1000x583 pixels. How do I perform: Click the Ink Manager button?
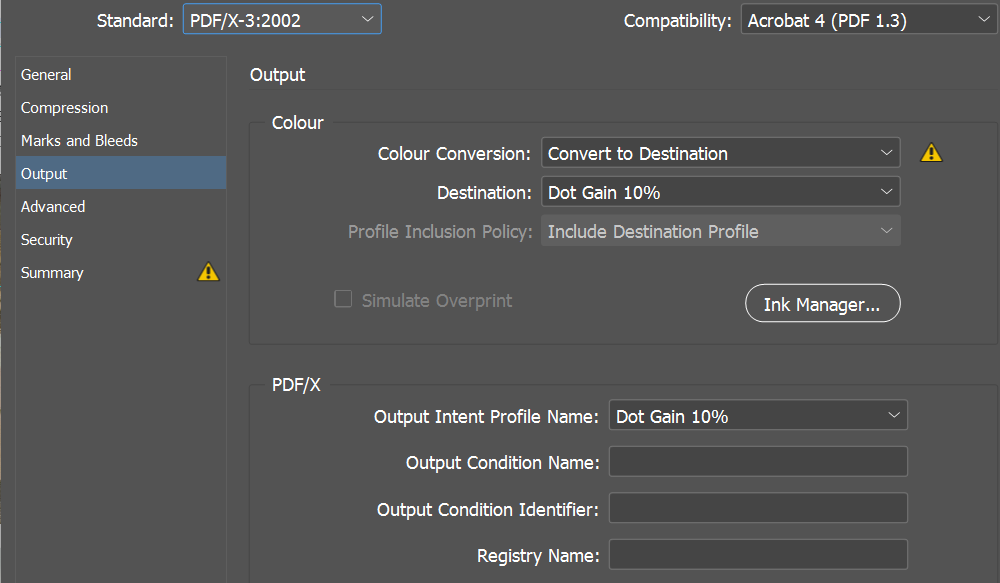822,304
